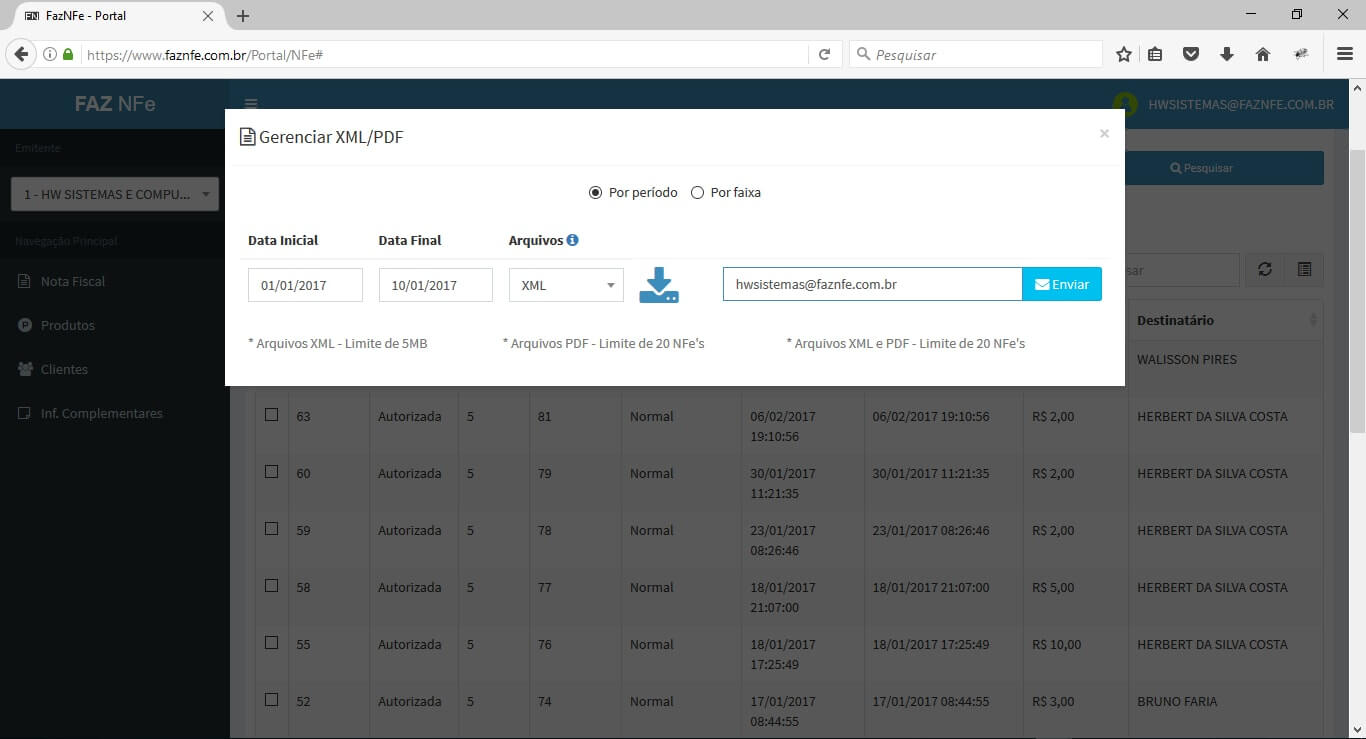Check the row 55 checkbox

click(271, 643)
